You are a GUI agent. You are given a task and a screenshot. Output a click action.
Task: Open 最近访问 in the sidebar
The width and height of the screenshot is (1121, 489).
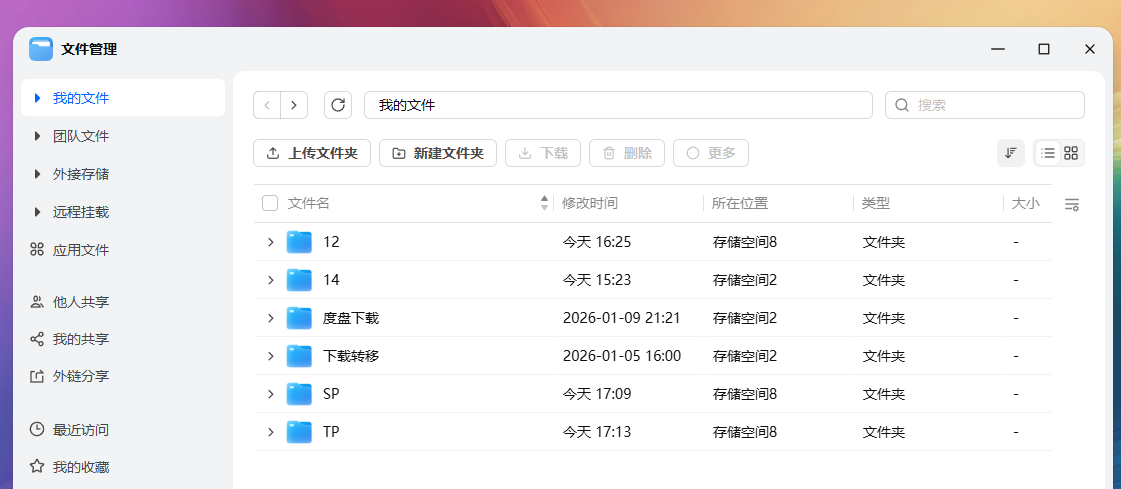click(80, 430)
